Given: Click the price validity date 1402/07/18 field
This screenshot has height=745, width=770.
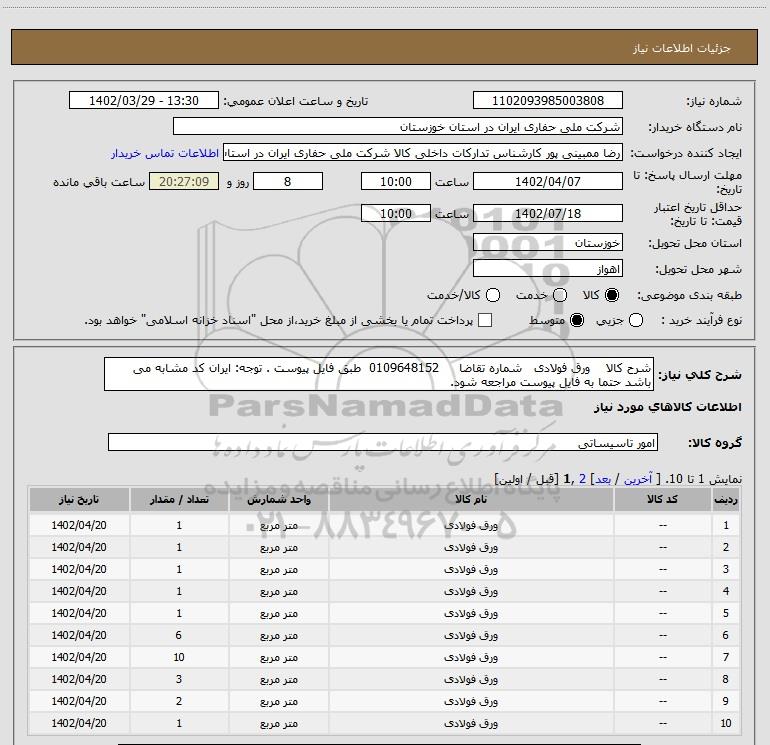Looking at the screenshot, I should point(547,213).
